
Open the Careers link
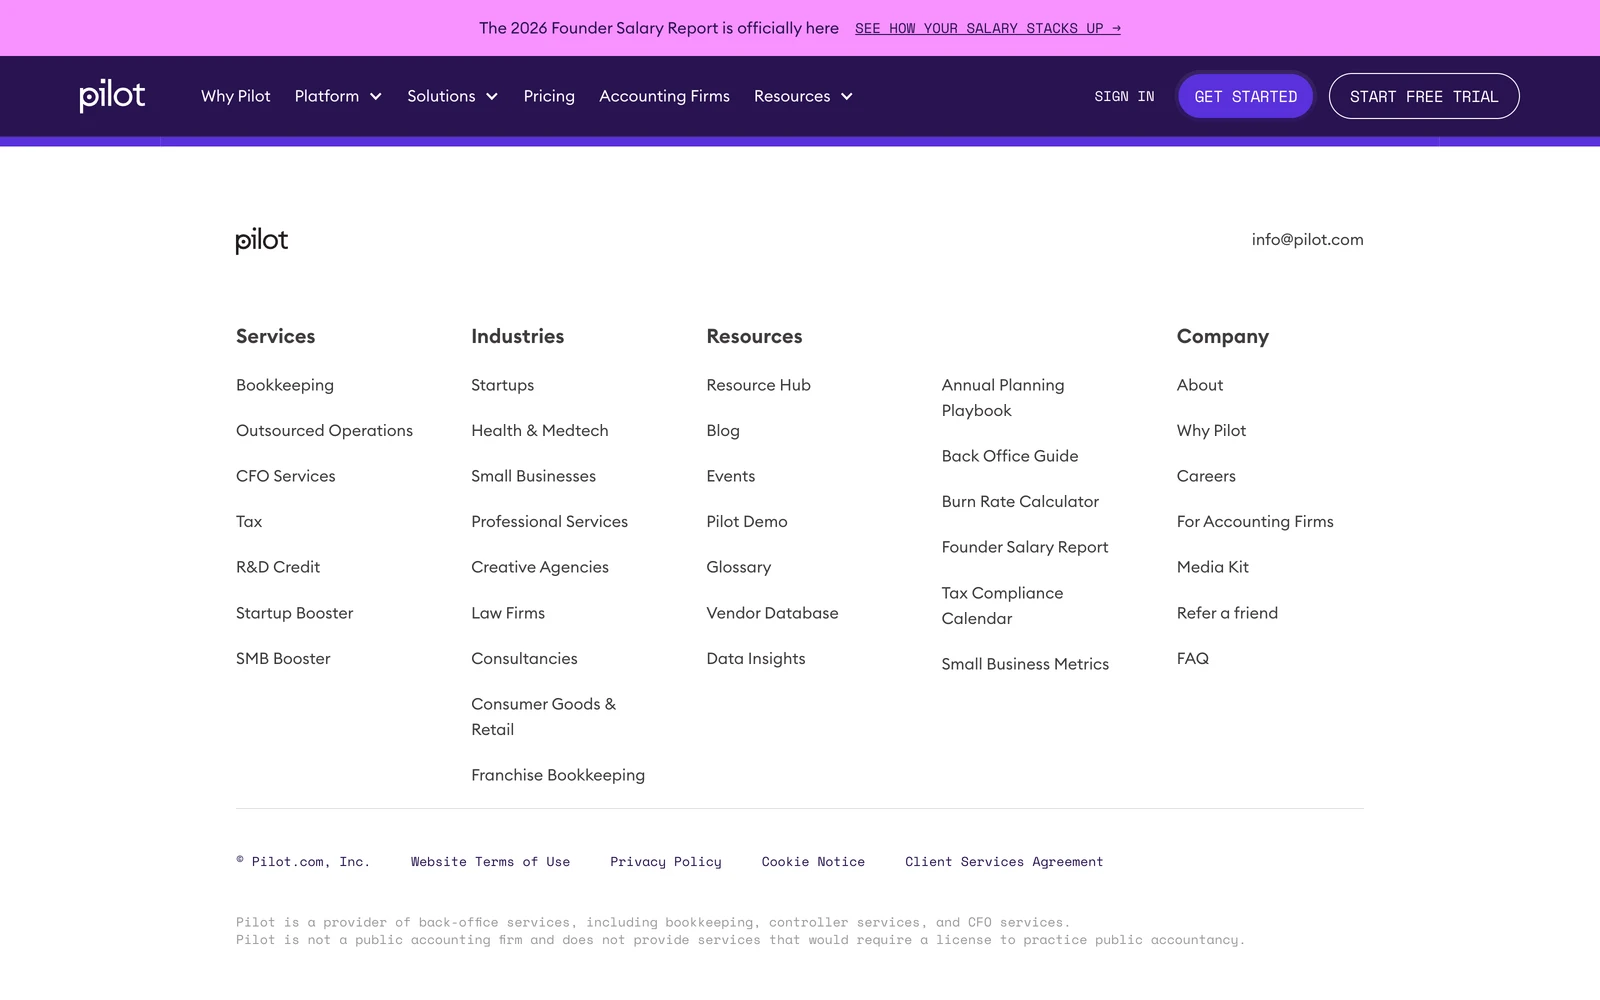(1206, 476)
